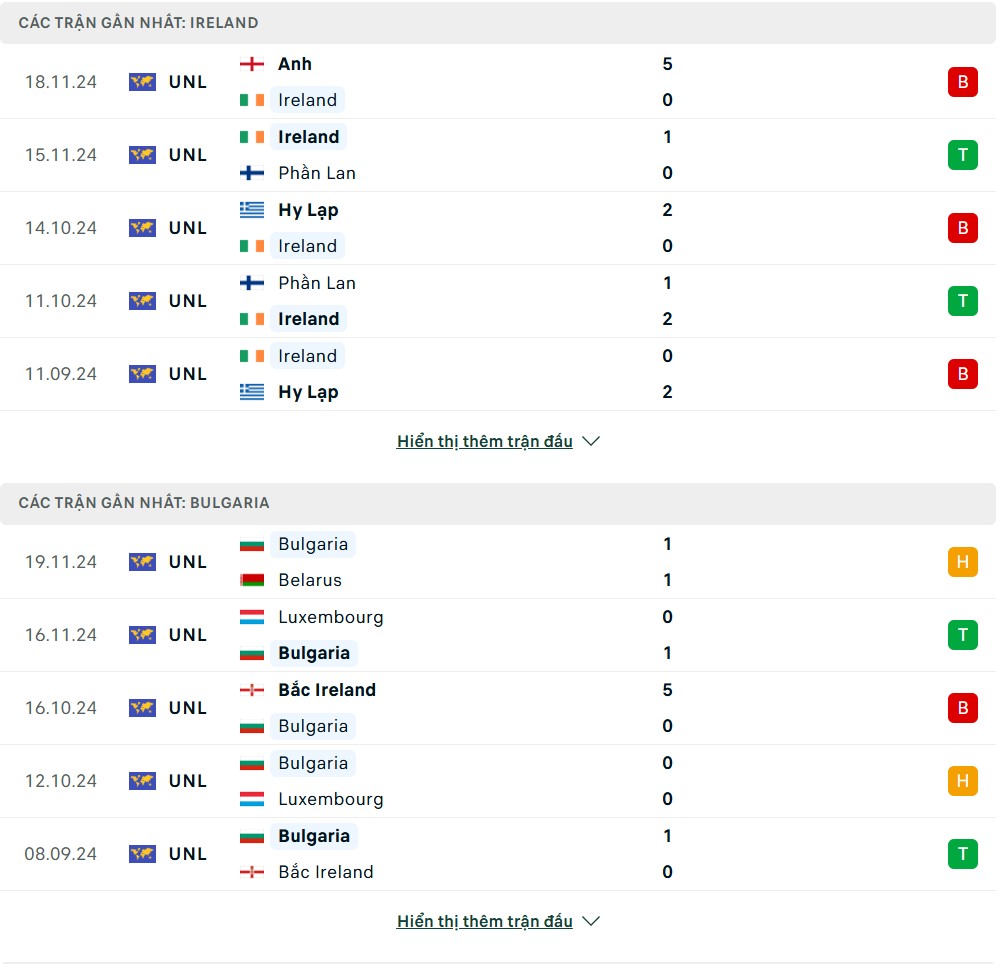Viewport: 997px width, 964px height.
Task: Click the Belarus flag icon
Action: [252, 580]
